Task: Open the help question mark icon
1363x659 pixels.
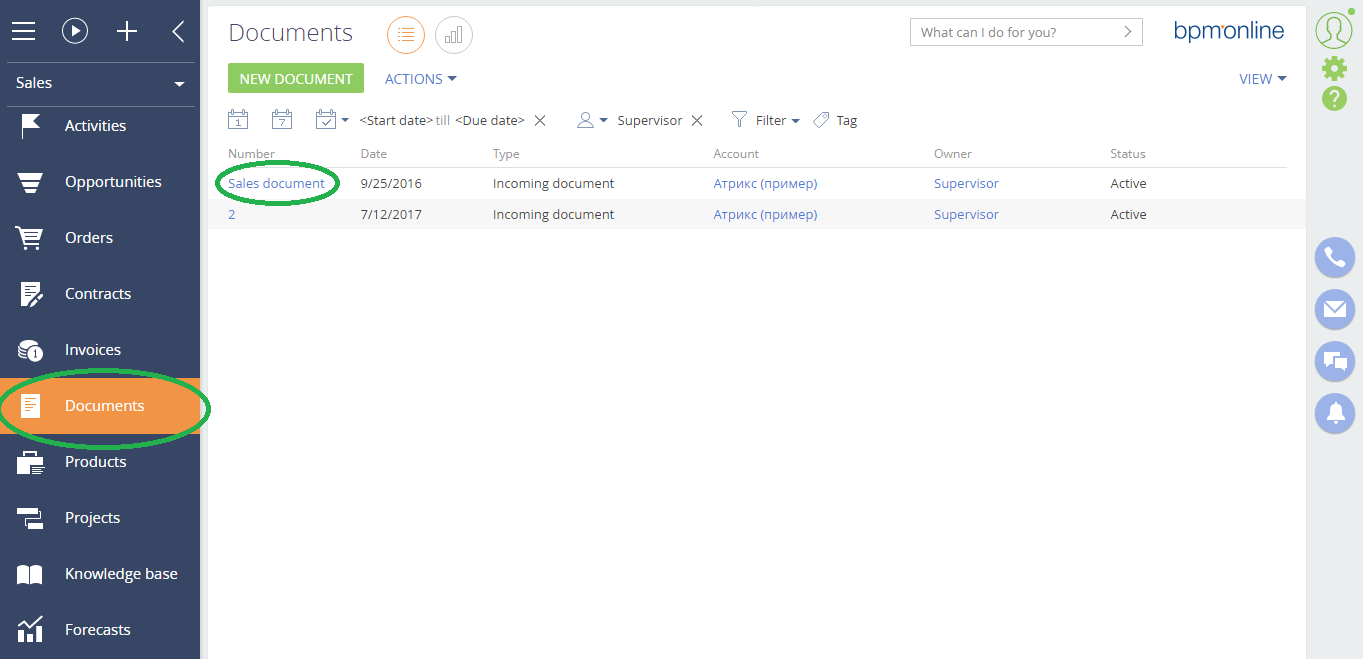Action: [x=1334, y=98]
